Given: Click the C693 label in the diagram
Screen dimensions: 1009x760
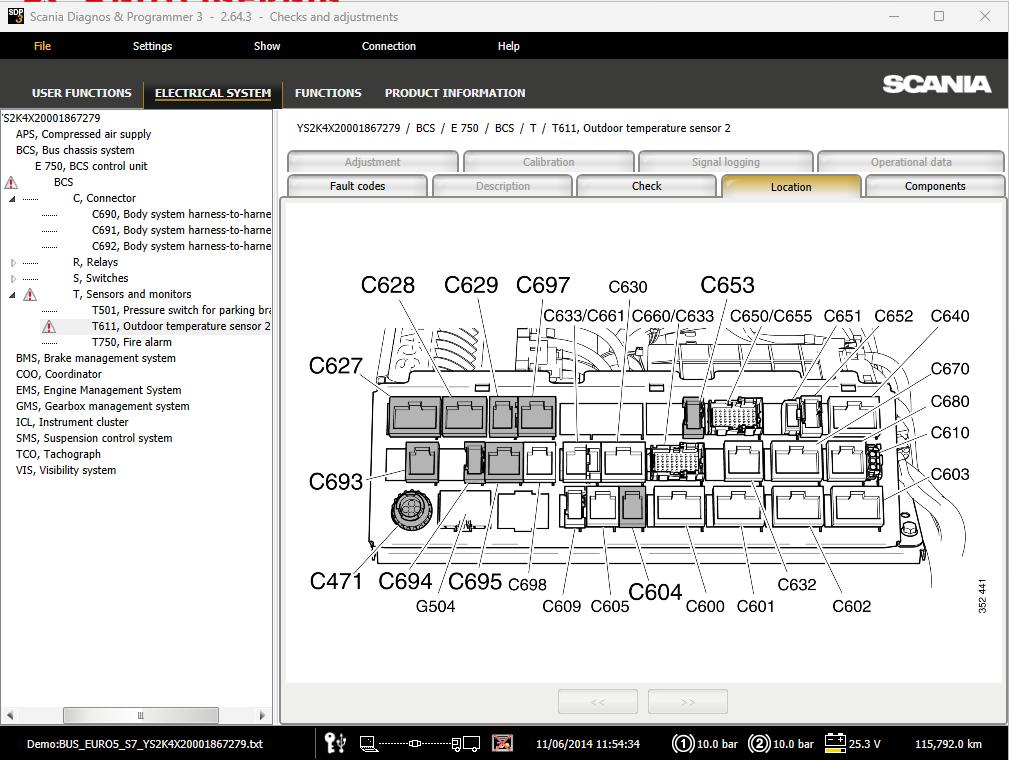Looking at the screenshot, I should [335, 481].
